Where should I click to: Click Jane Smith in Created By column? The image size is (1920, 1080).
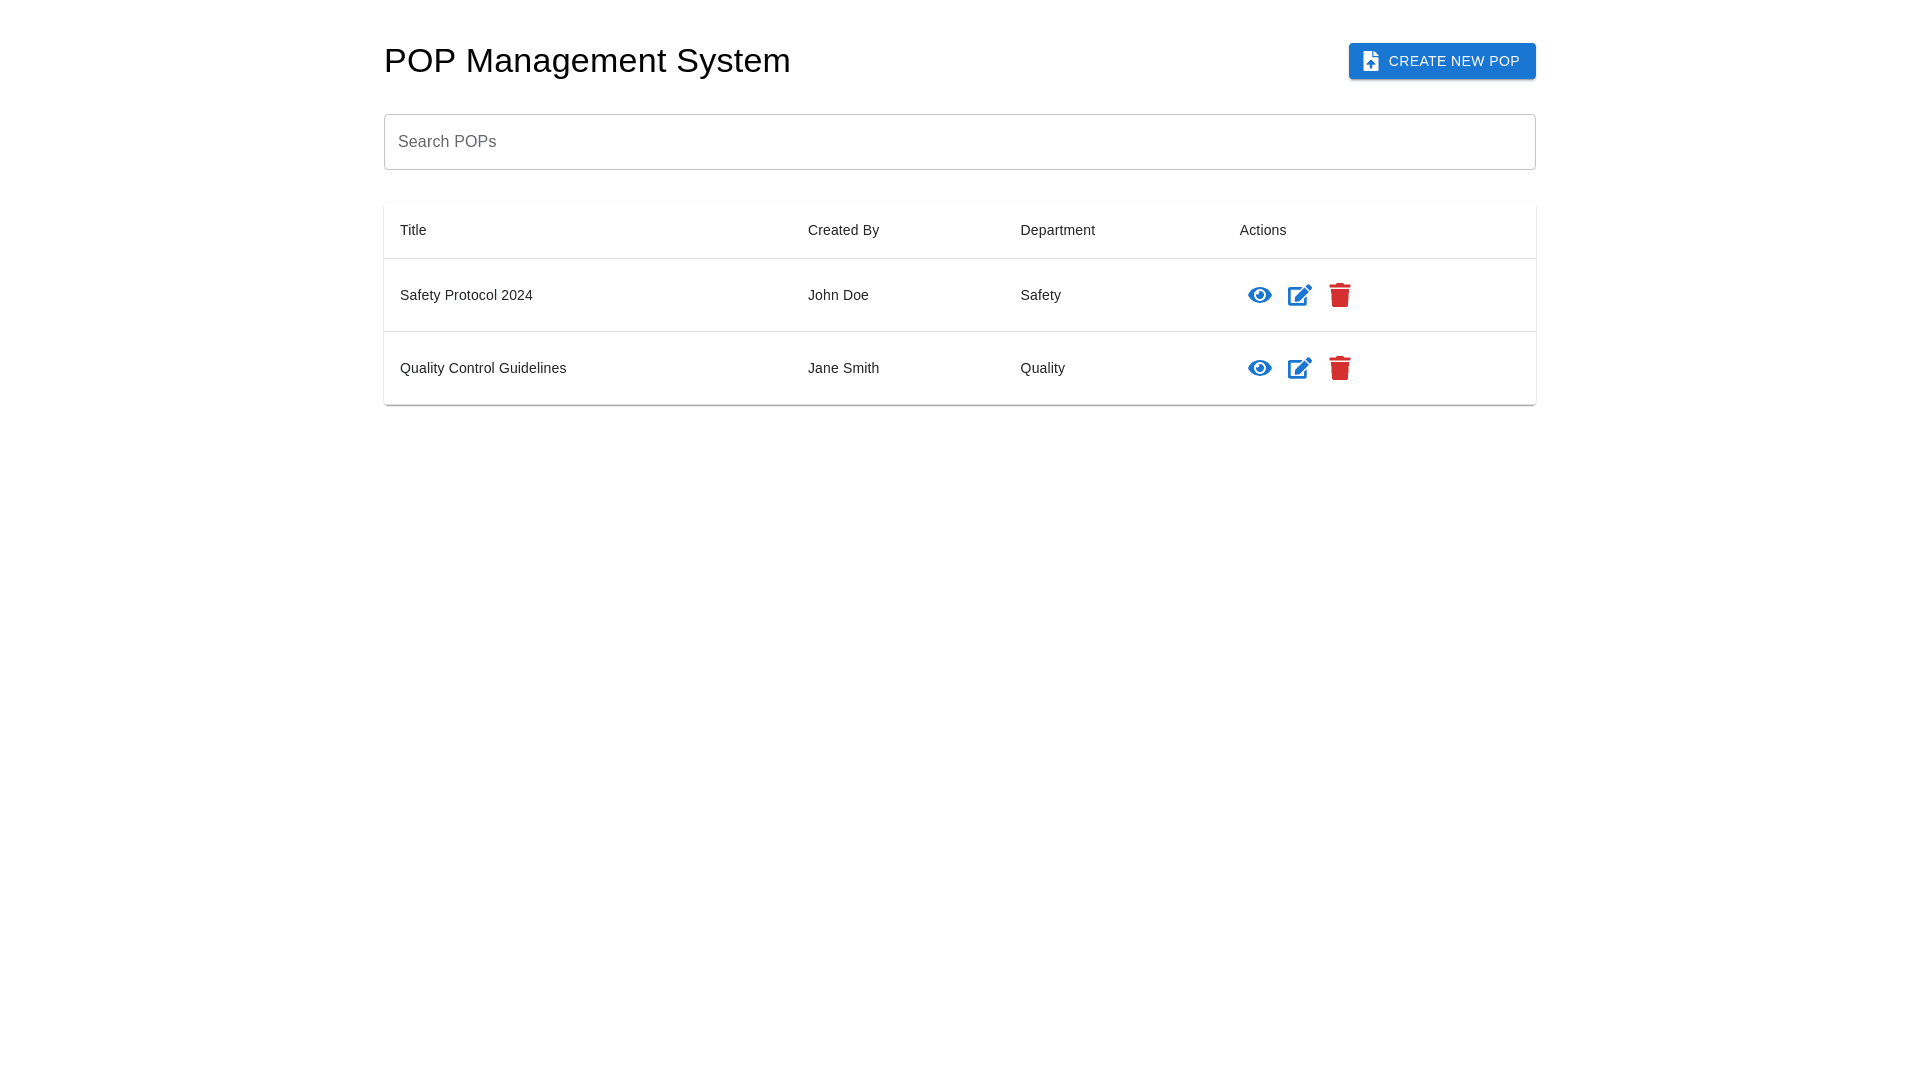click(843, 368)
